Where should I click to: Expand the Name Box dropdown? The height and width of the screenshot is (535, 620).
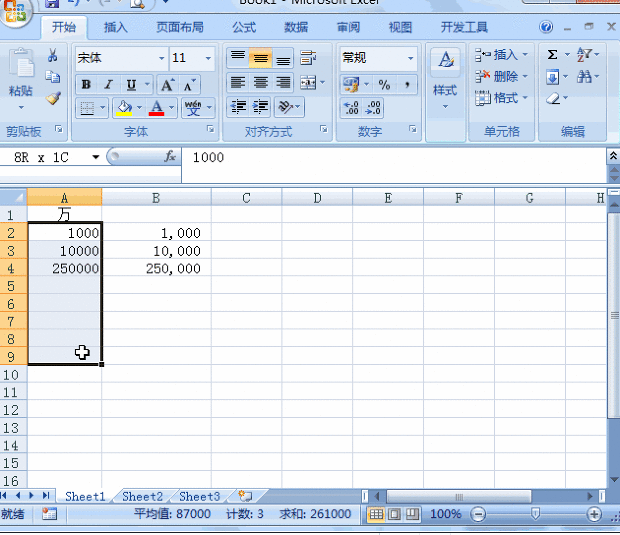tap(95, 157)
